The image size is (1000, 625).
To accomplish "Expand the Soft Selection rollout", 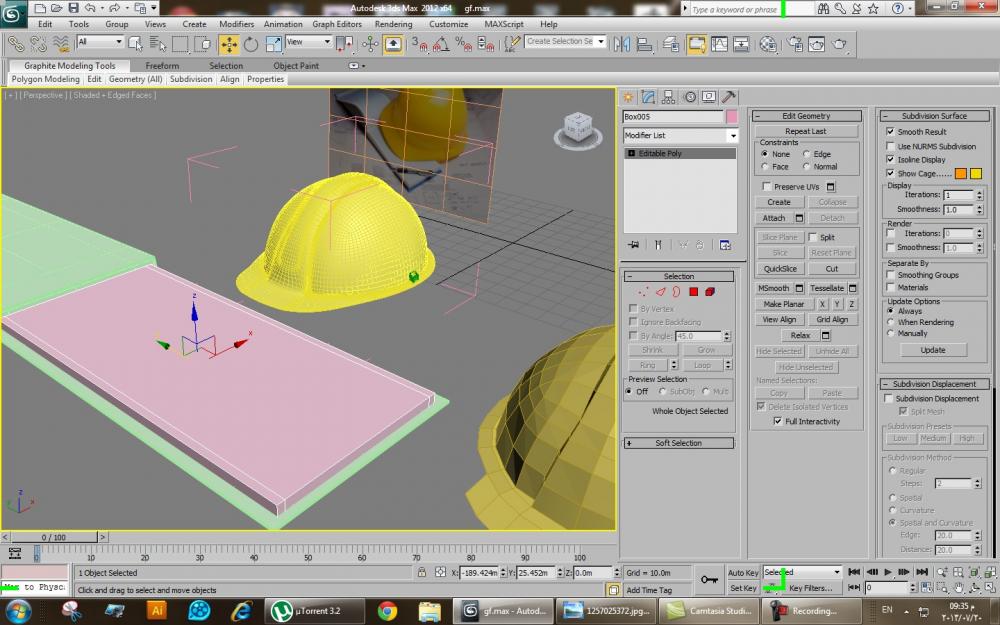I will (678, 443).
